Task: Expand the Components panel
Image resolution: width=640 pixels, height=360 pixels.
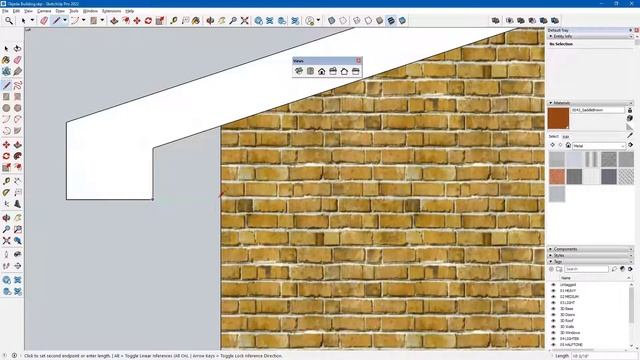Action: tap(551, 249)
